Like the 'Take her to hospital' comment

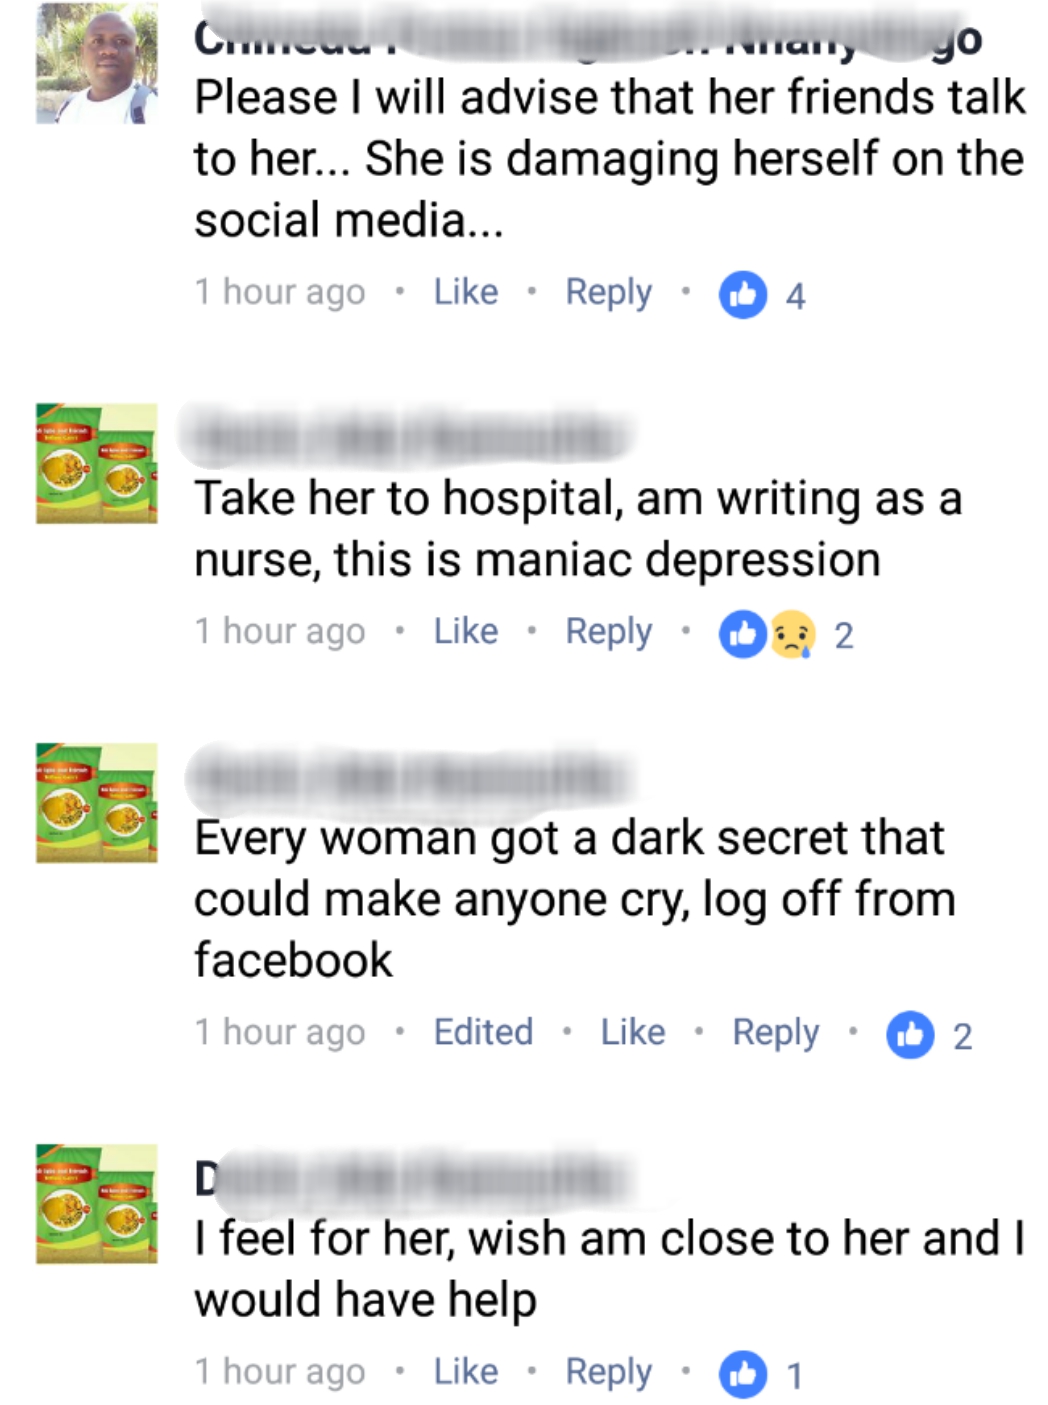point(466,631)
